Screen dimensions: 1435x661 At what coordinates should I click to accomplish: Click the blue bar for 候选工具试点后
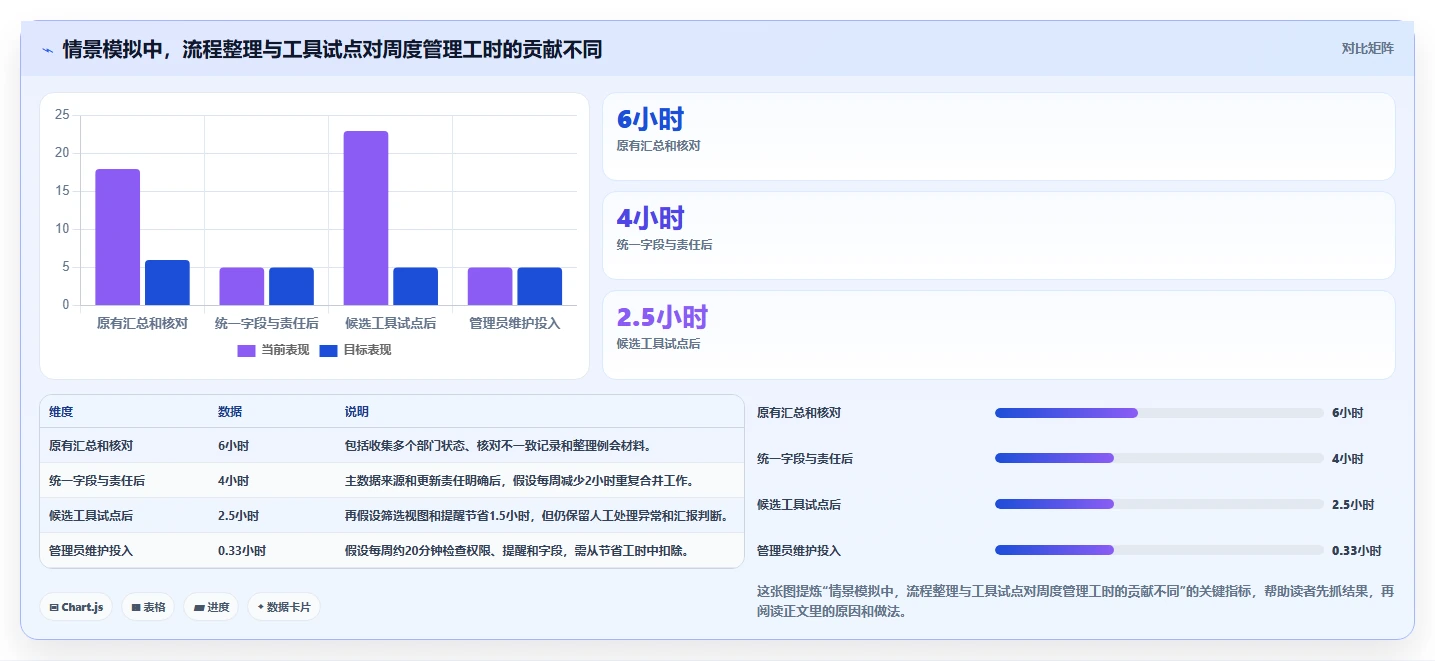point(415,286)
